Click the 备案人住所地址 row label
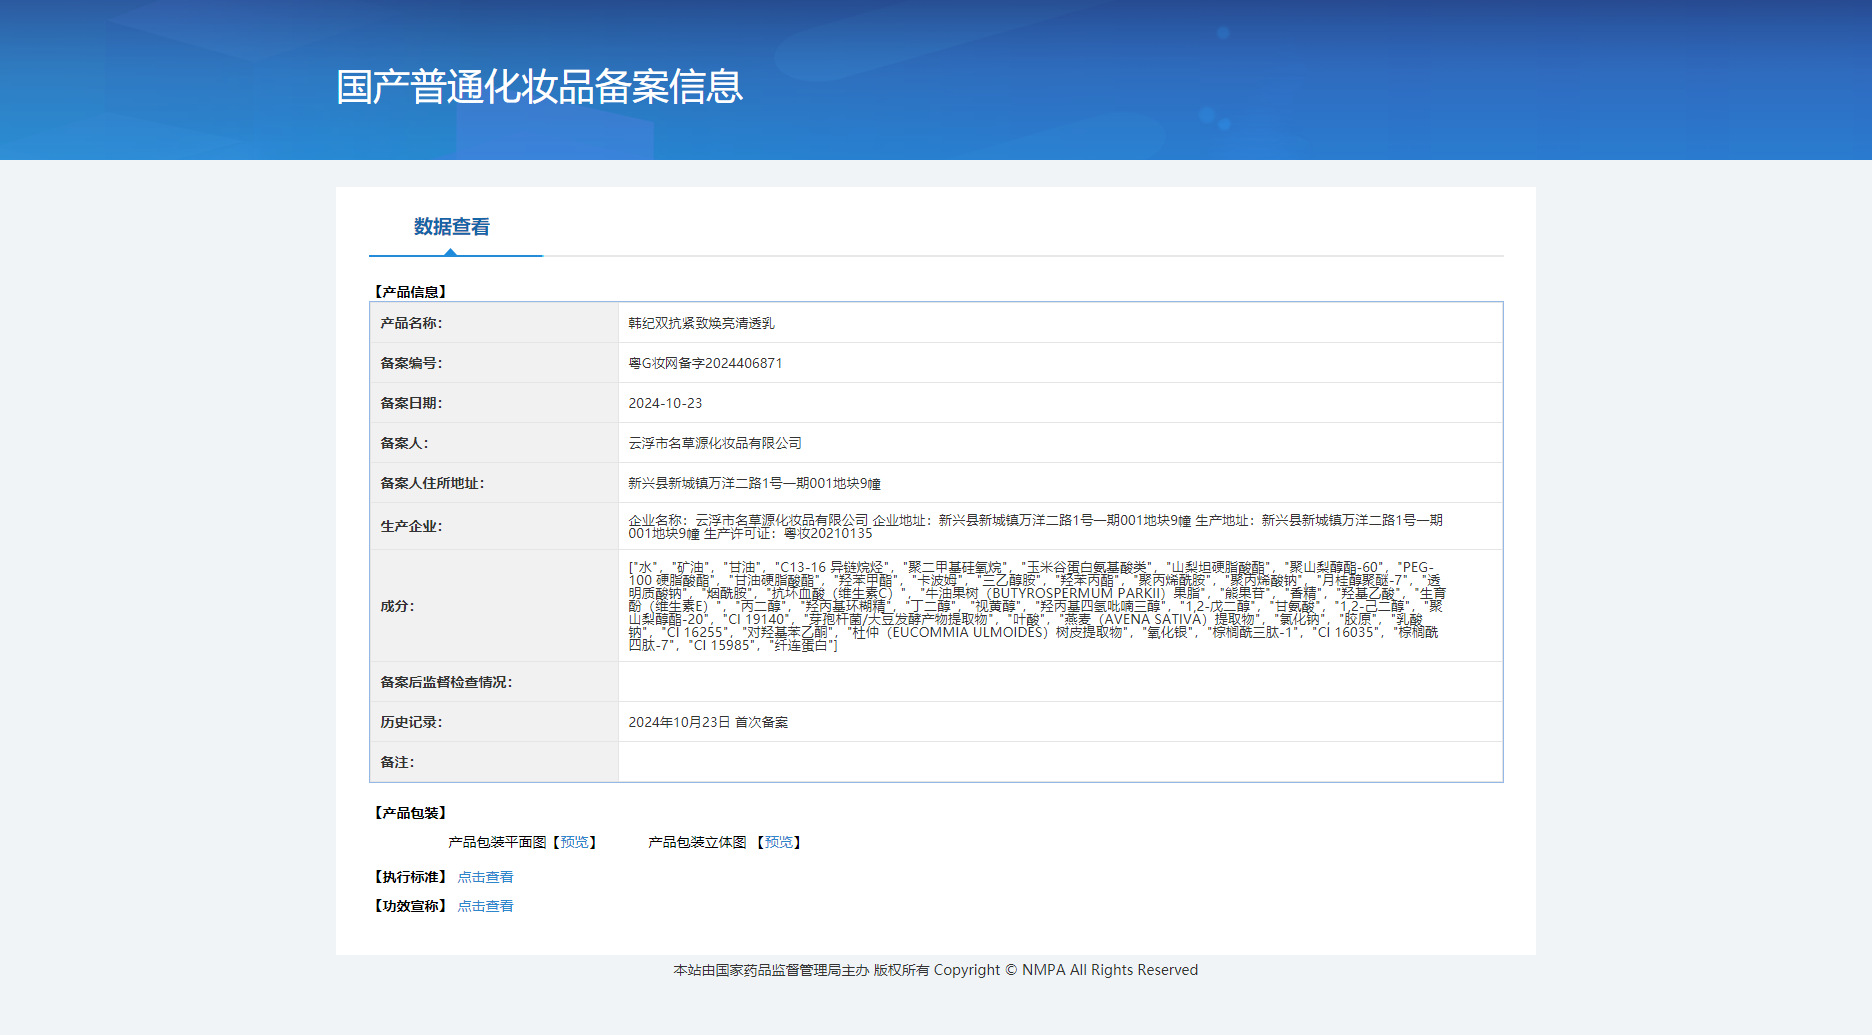 (x=432, y=483)
